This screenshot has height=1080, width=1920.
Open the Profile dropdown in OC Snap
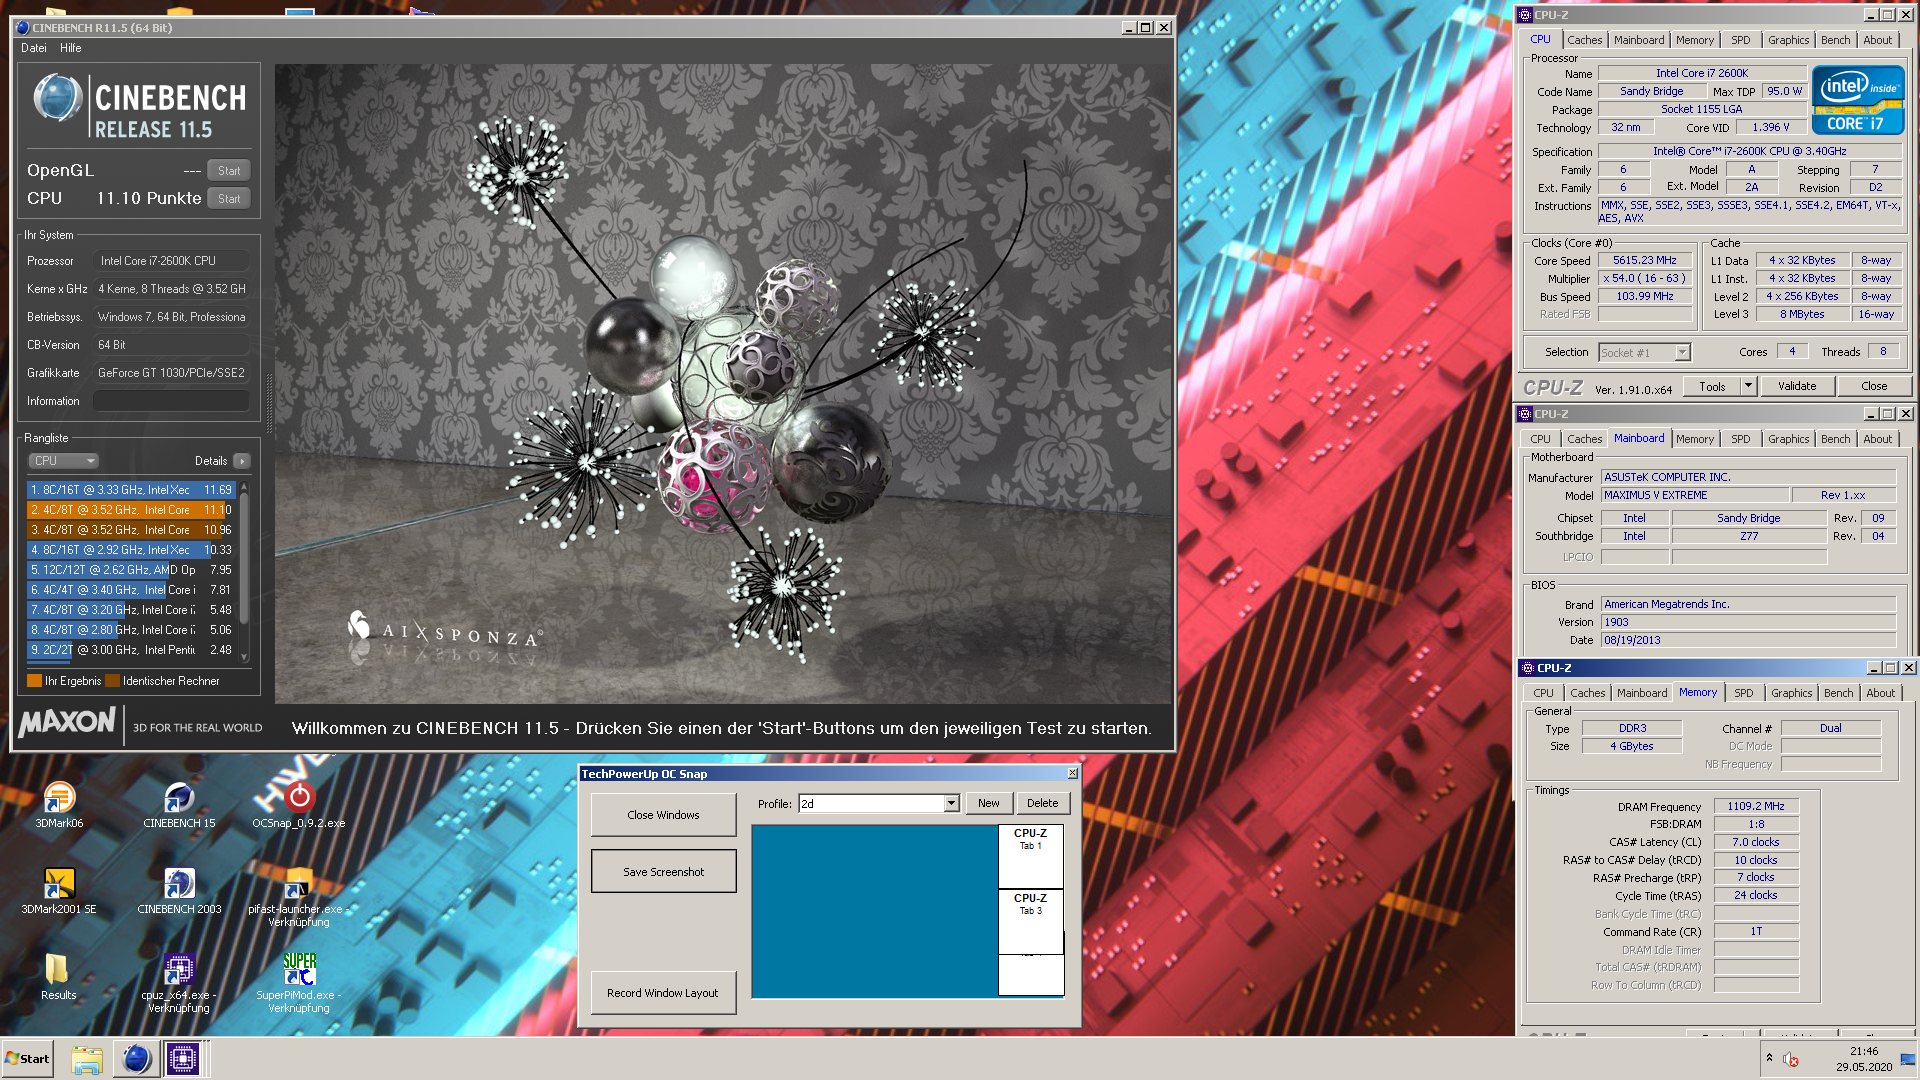pyautogui.click(x=951, y=803)
